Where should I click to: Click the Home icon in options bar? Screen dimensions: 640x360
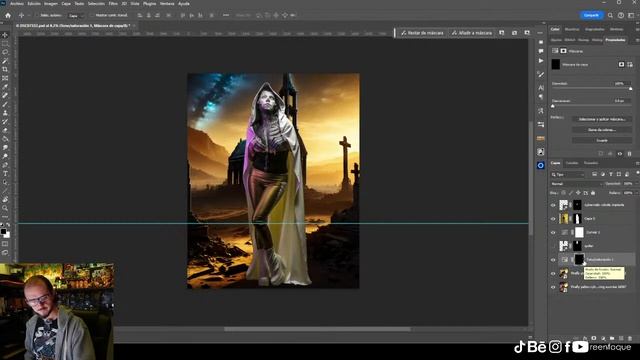(x=8, y=16)
